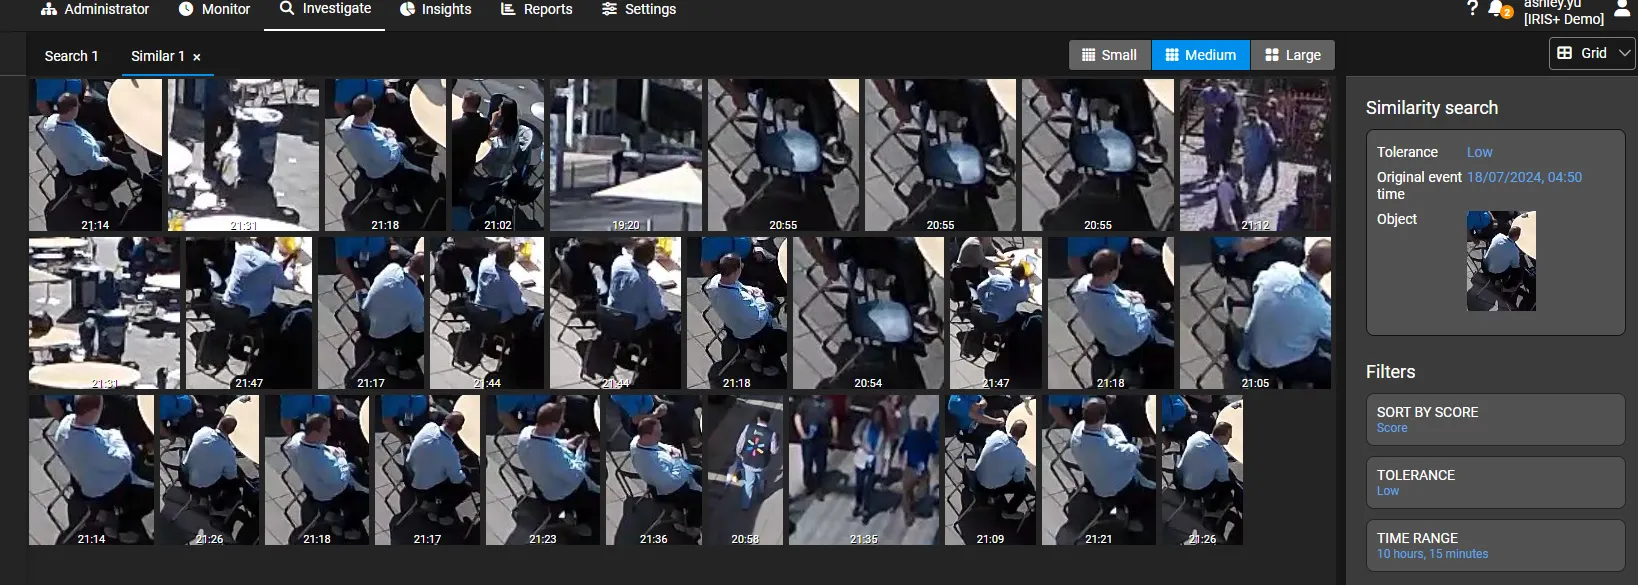Open the Insights section

tap(435, 9)
